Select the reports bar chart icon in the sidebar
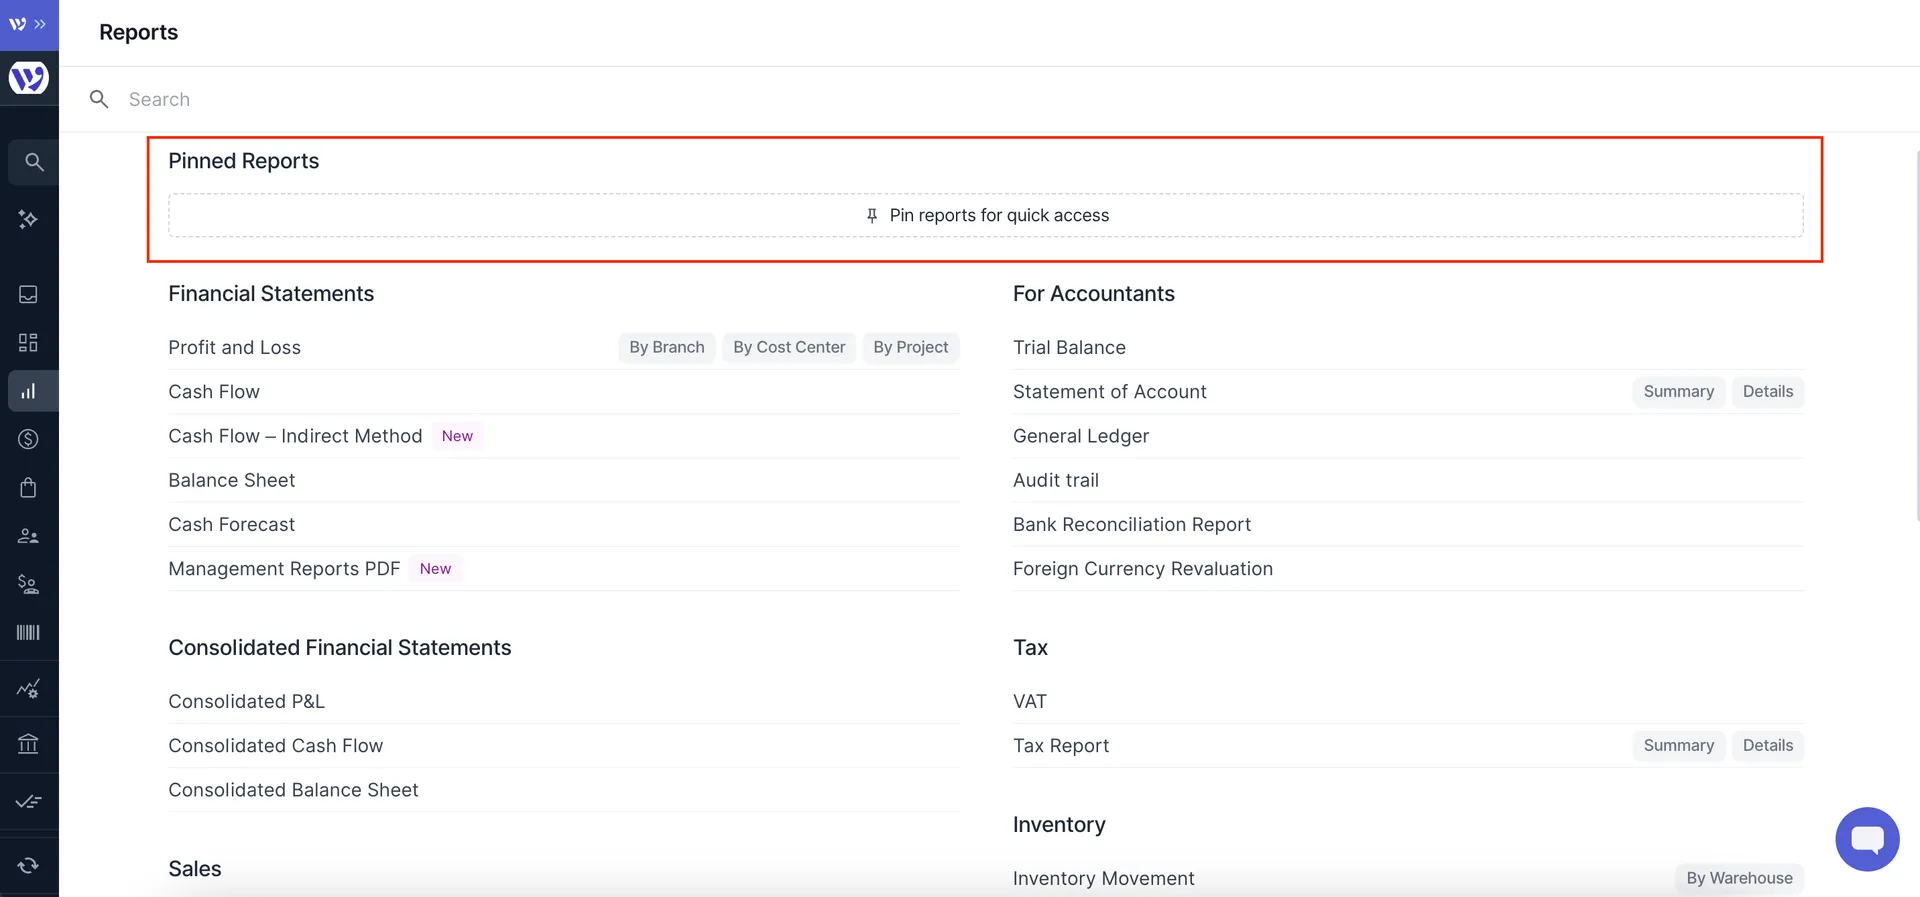The width and height of the screenshot is (1920, 897). [28, 391]
